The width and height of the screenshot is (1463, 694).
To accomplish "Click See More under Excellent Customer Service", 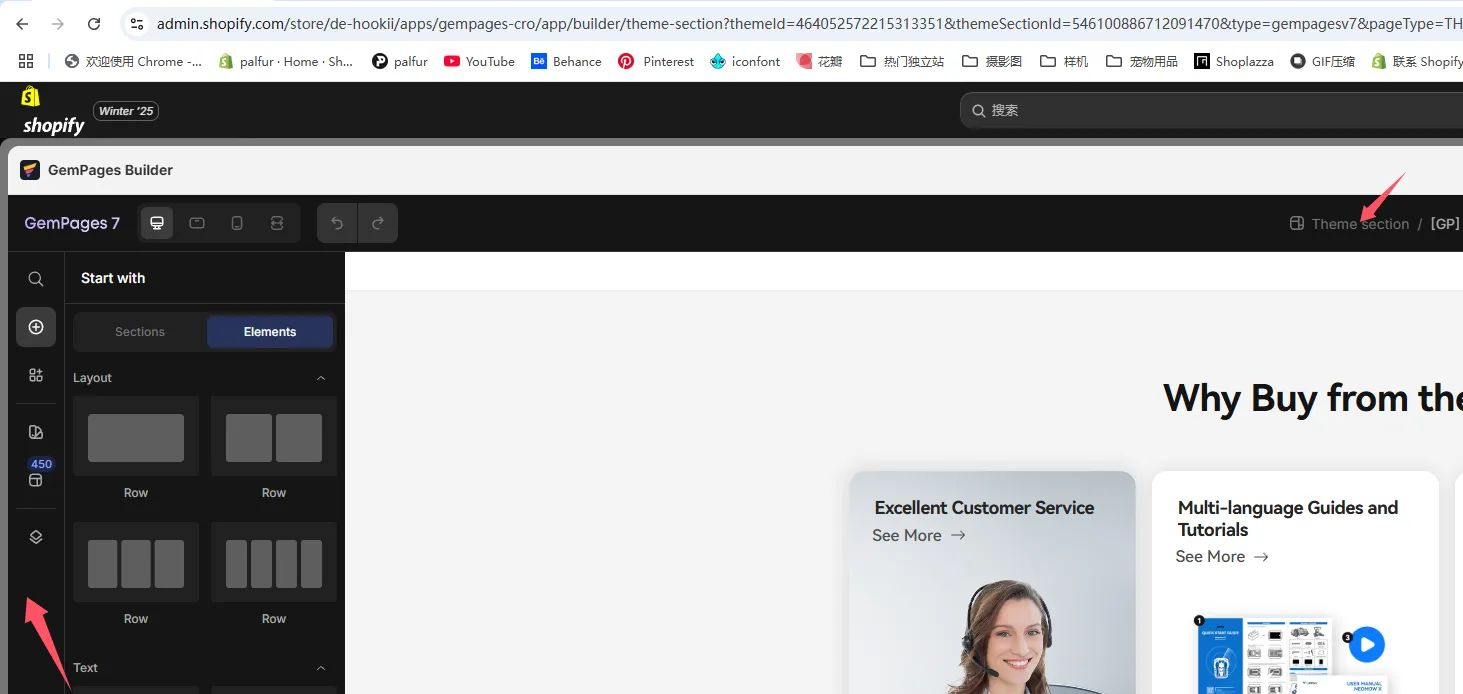I will point(919,535).
